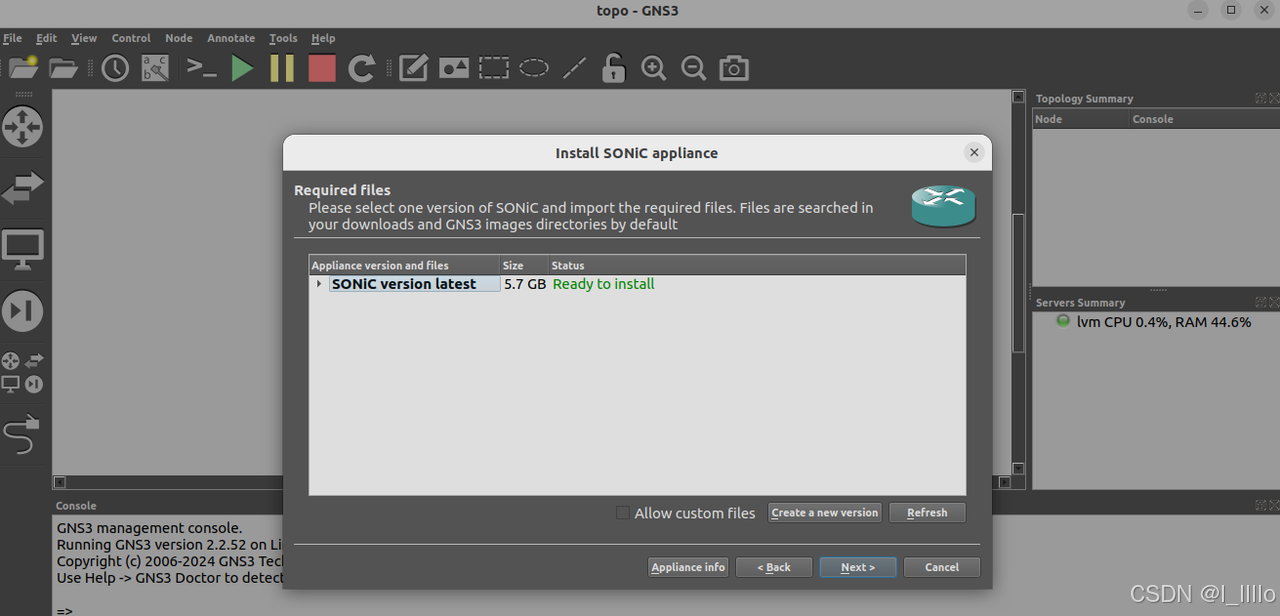Click the Zoom in magnifier icon
This screenshot has width=1280, height=616.
[x=654, y=68]
